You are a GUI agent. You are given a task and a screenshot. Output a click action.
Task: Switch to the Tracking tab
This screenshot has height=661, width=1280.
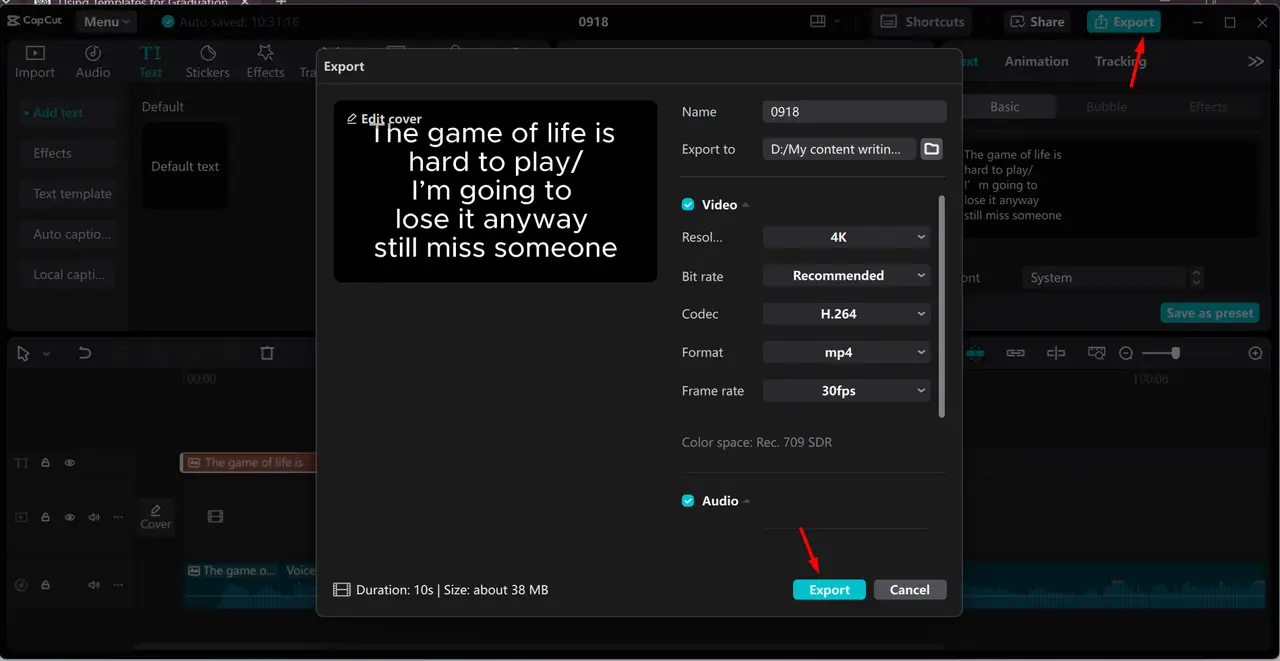[x=1120, y=61]
